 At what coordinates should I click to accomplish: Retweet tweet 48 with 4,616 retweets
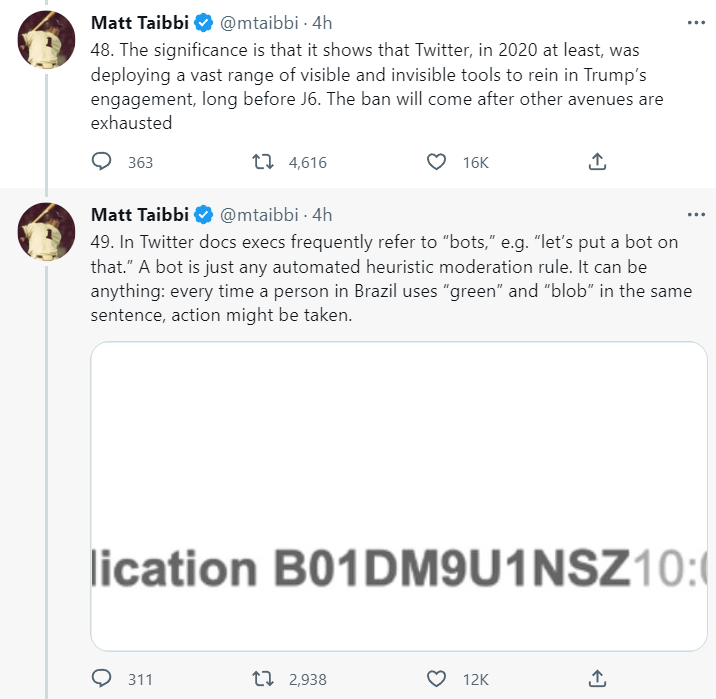point(261,162)
